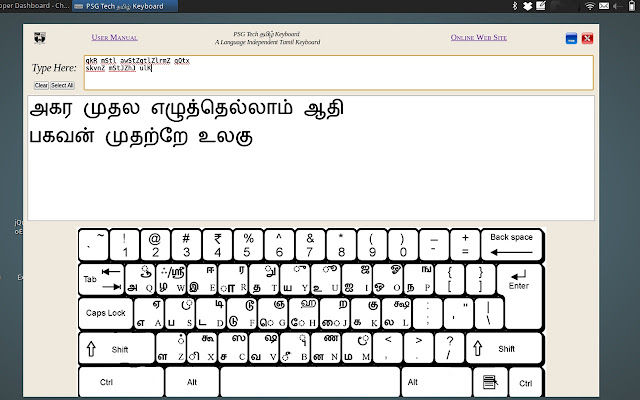640x400 pixels.
Task: Click the L key with ல
Action: click(397, 313)
